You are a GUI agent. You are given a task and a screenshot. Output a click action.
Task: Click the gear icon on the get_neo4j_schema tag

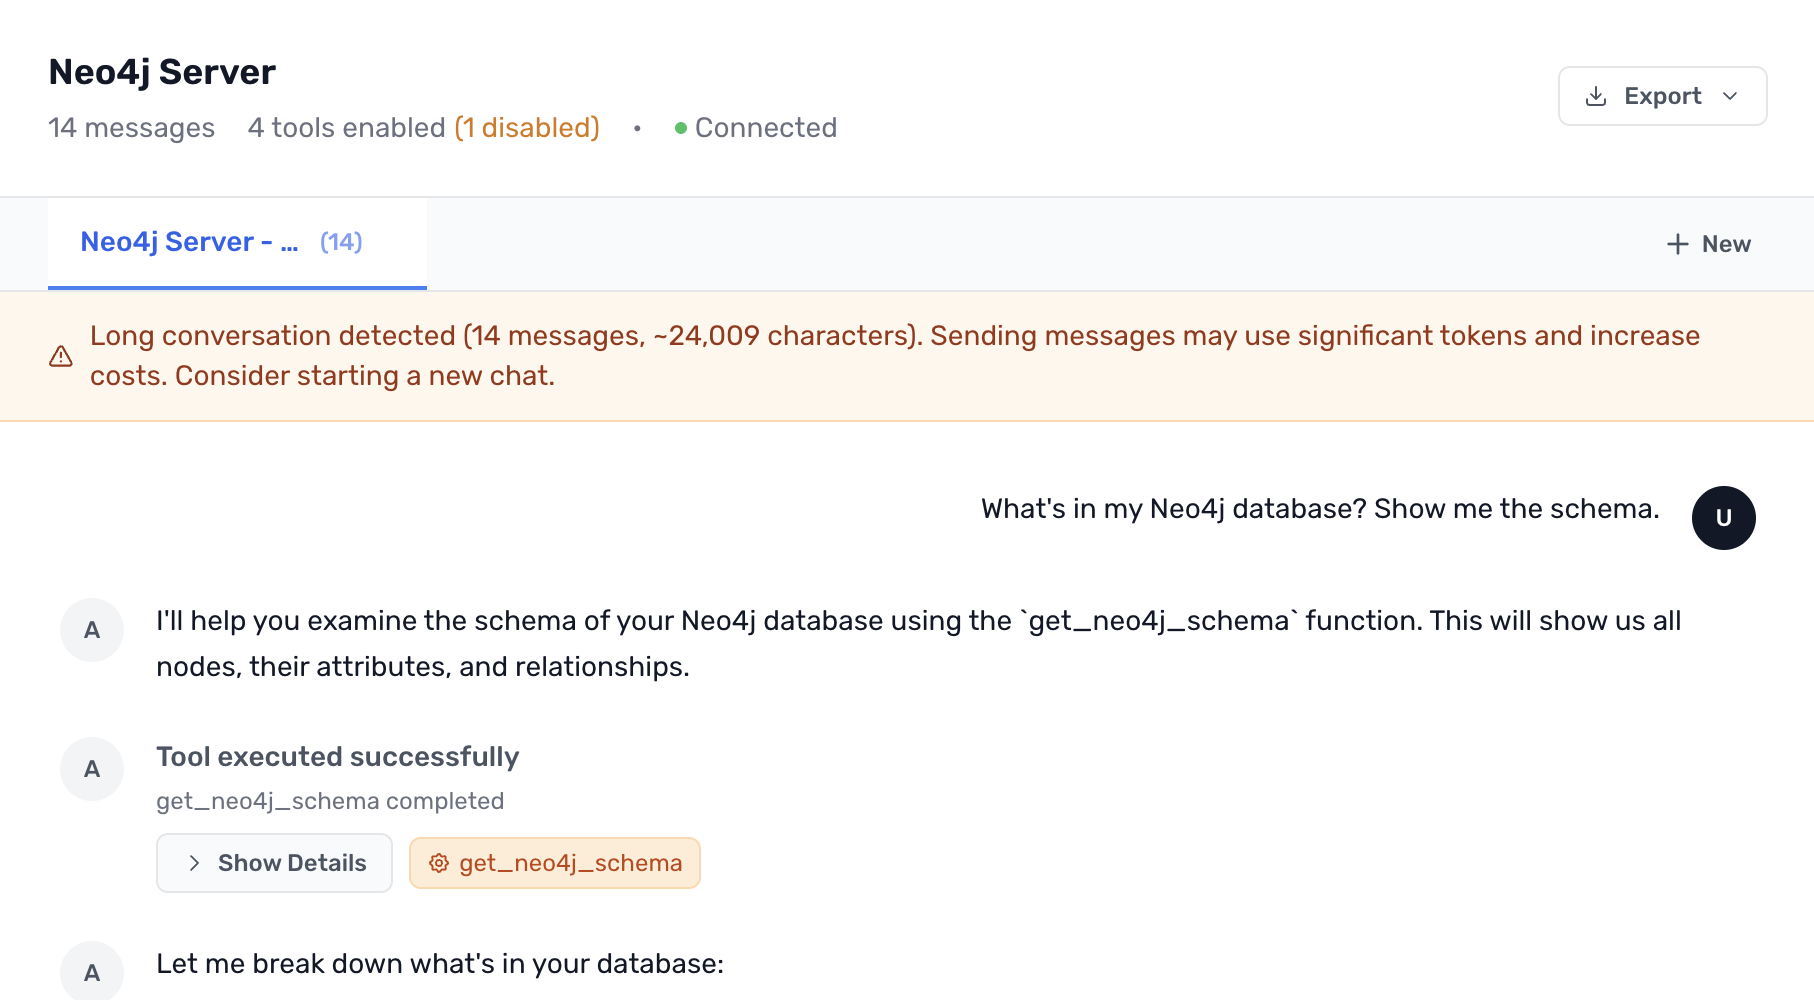pos(438,863)
